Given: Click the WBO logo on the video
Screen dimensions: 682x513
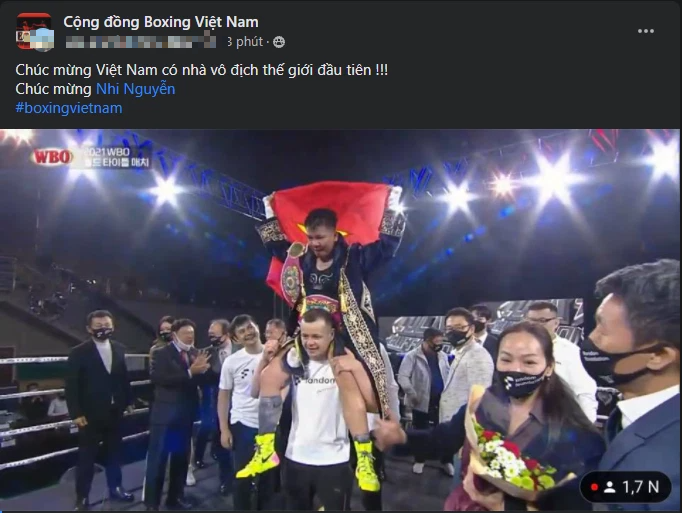Looking at the screenshot, I should point(52,157).
